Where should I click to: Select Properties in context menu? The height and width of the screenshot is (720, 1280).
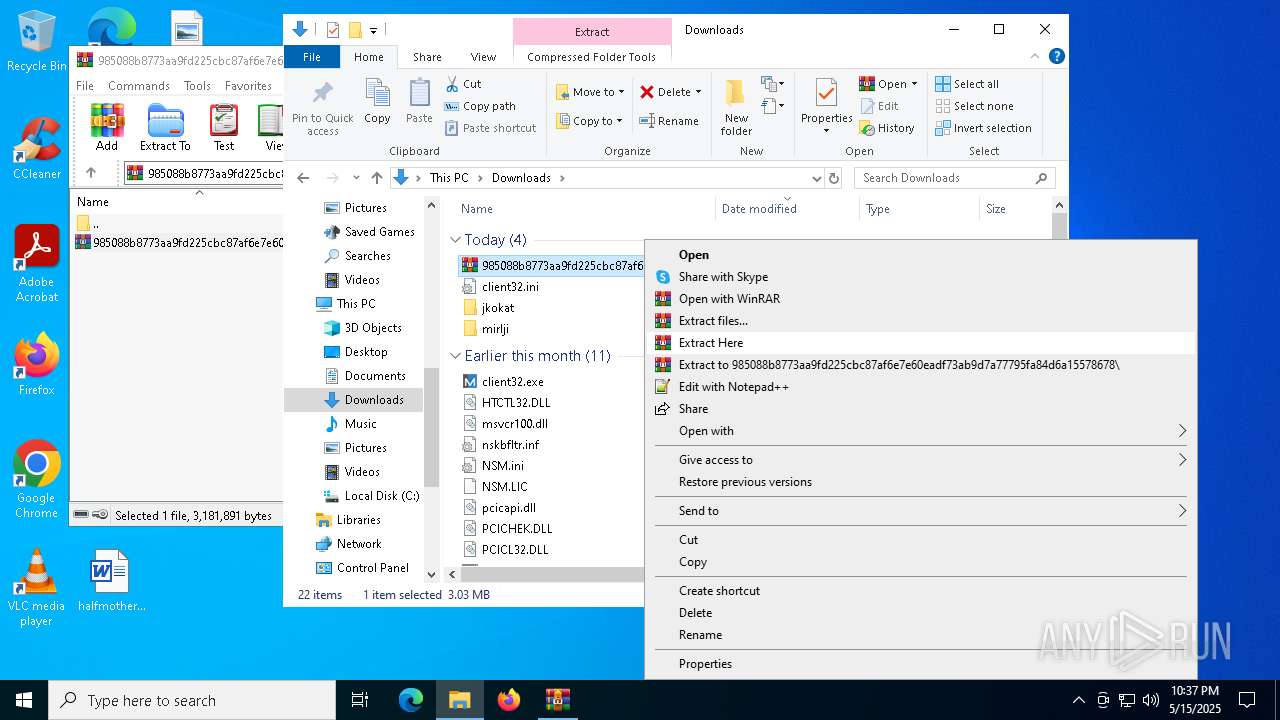[x=920, y=664]
